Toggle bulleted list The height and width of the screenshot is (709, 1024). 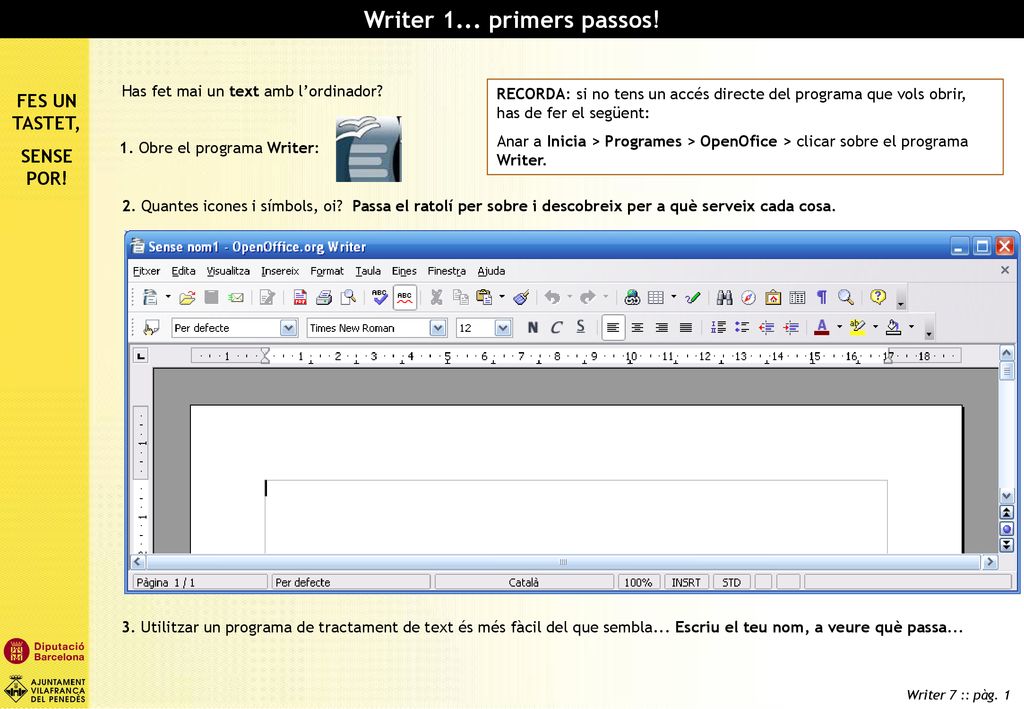pos(742,328)
